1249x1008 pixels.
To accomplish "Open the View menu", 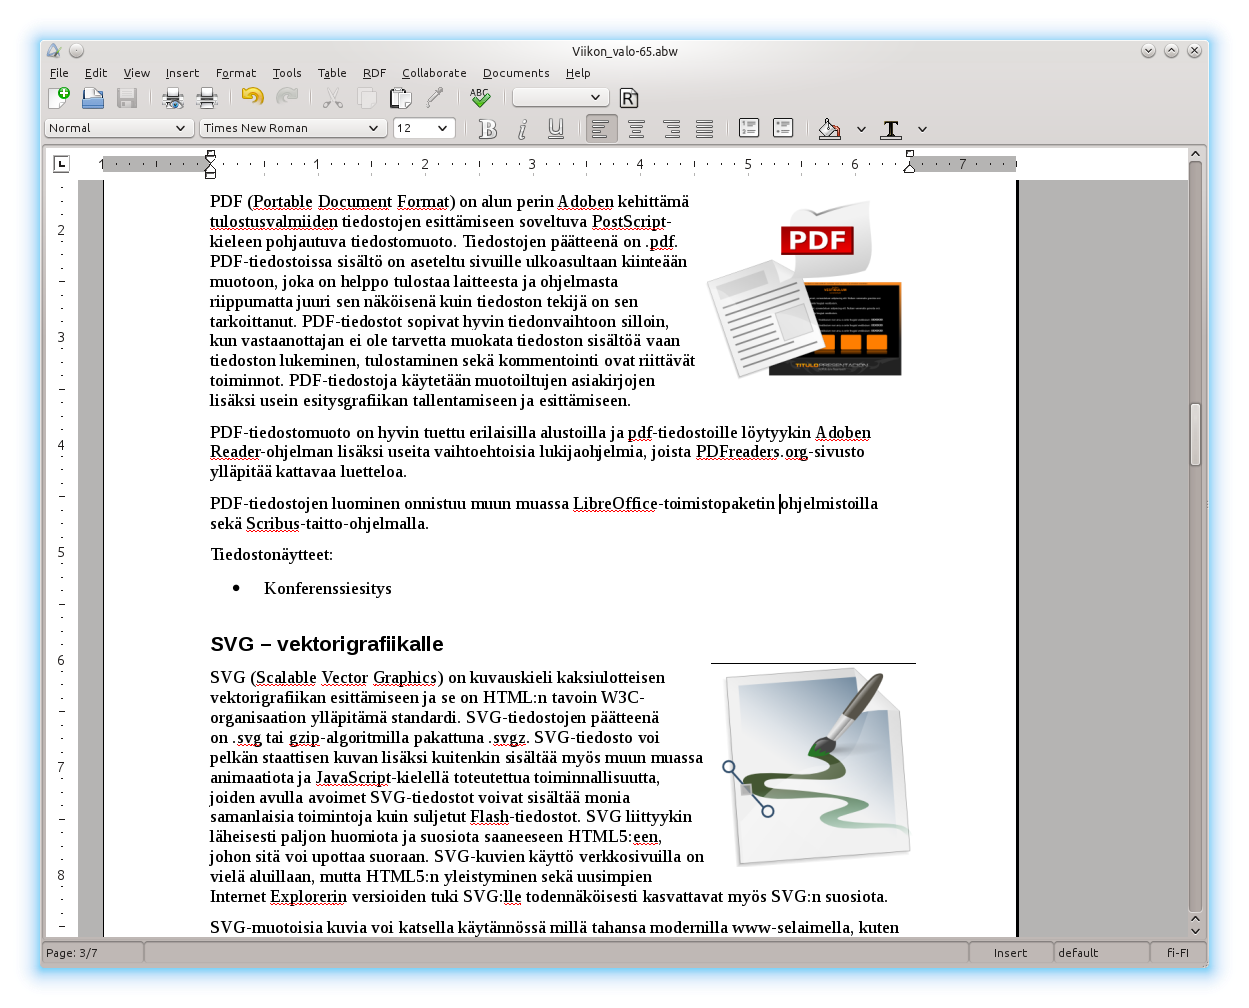I will pos(136,73).
